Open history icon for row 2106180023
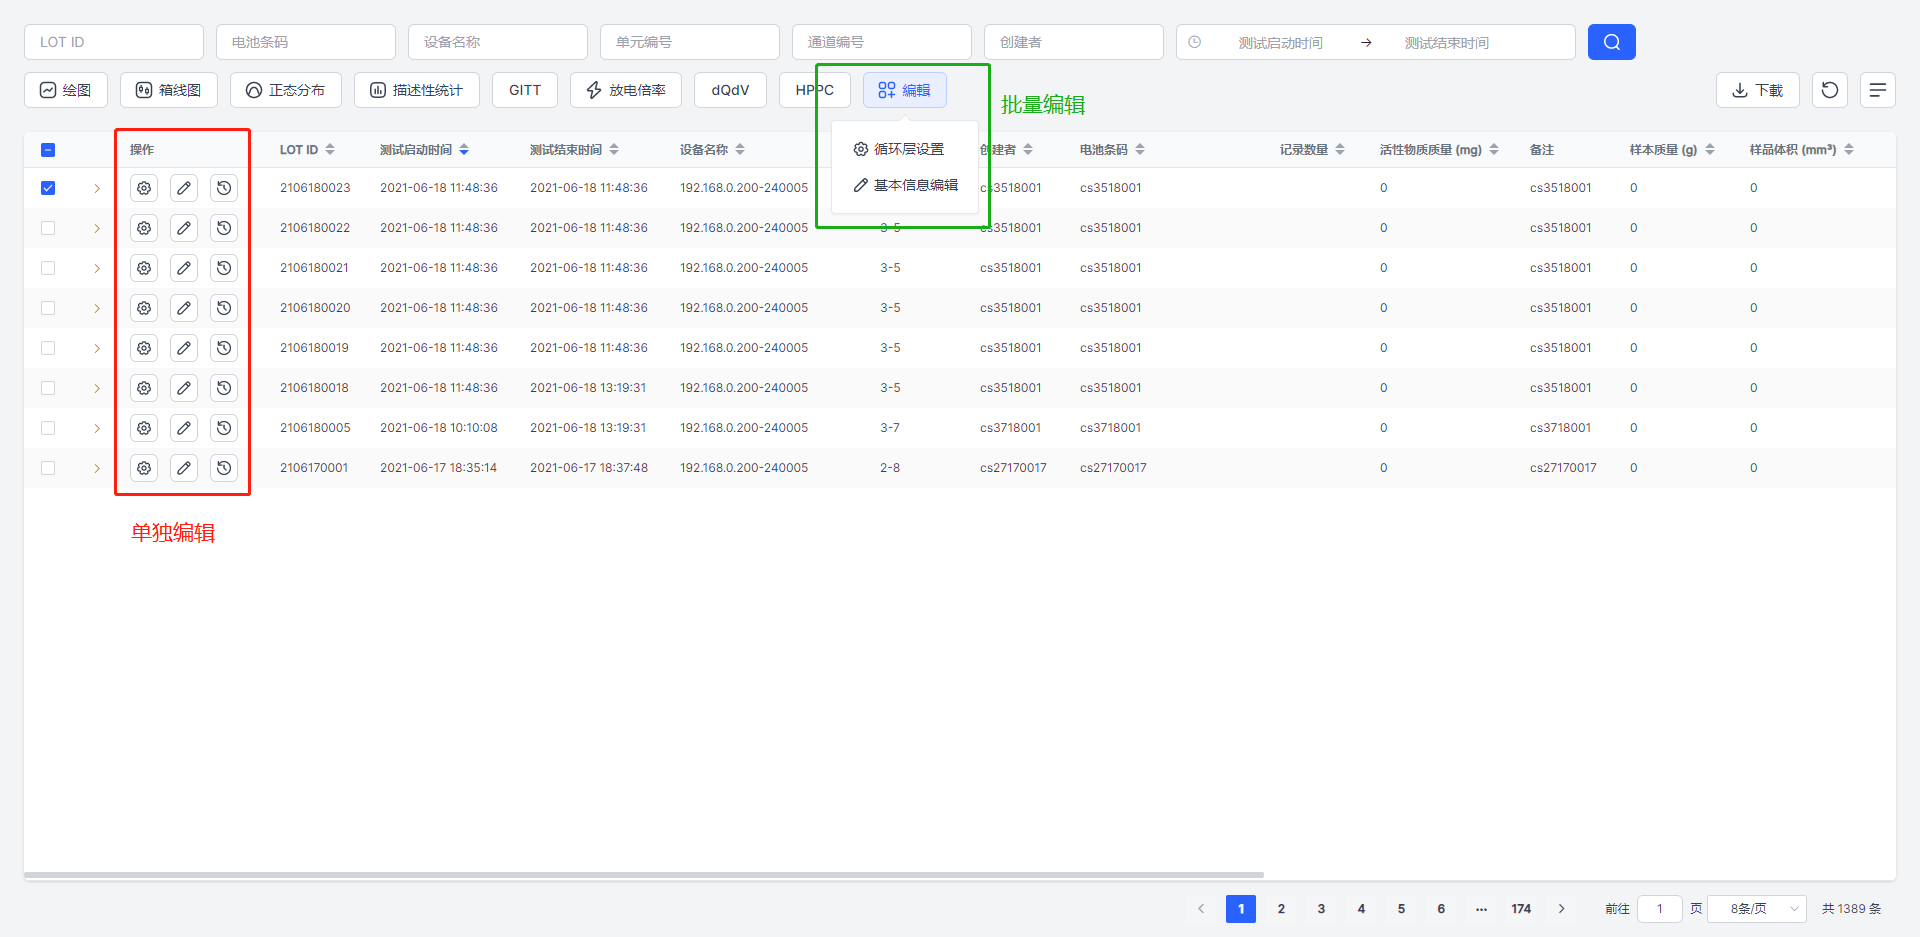This screenshot has width=1920, height=937. (x=224, y=188)
